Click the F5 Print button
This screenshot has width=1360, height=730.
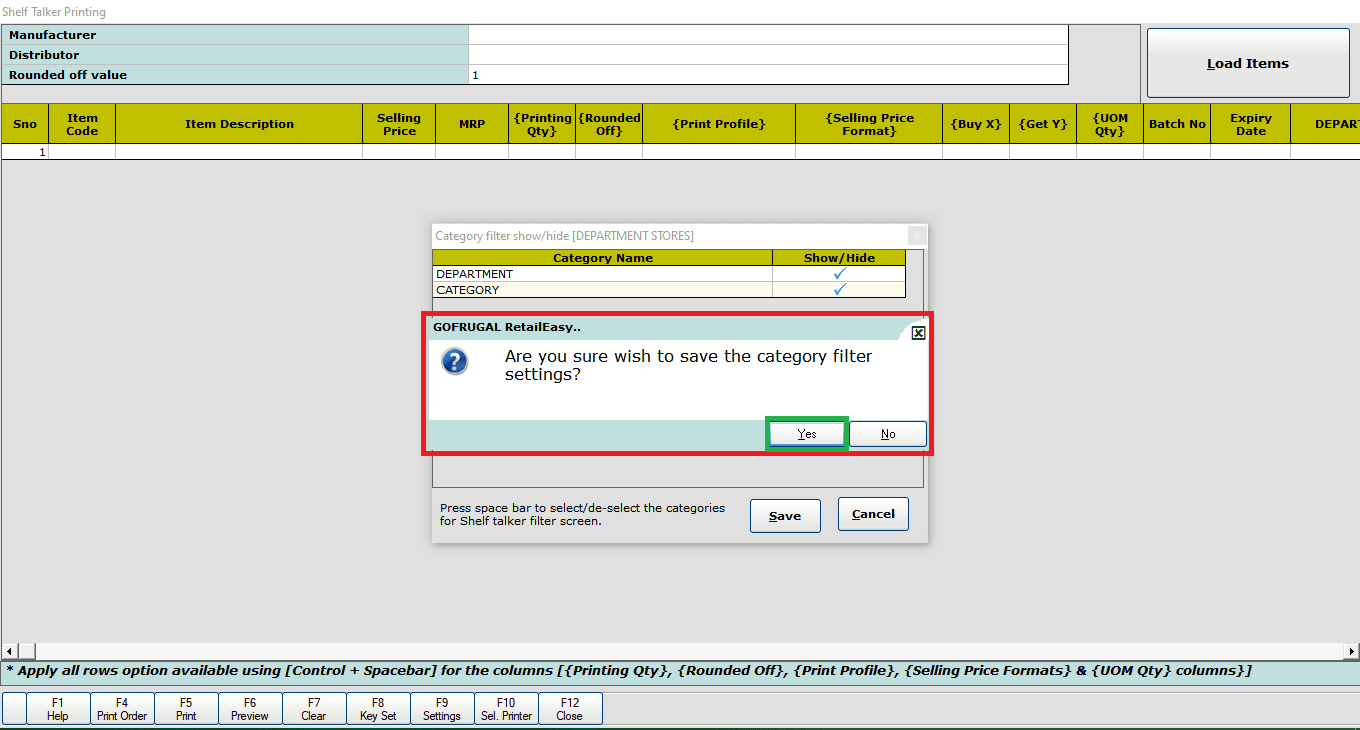[x=186, y=709]
